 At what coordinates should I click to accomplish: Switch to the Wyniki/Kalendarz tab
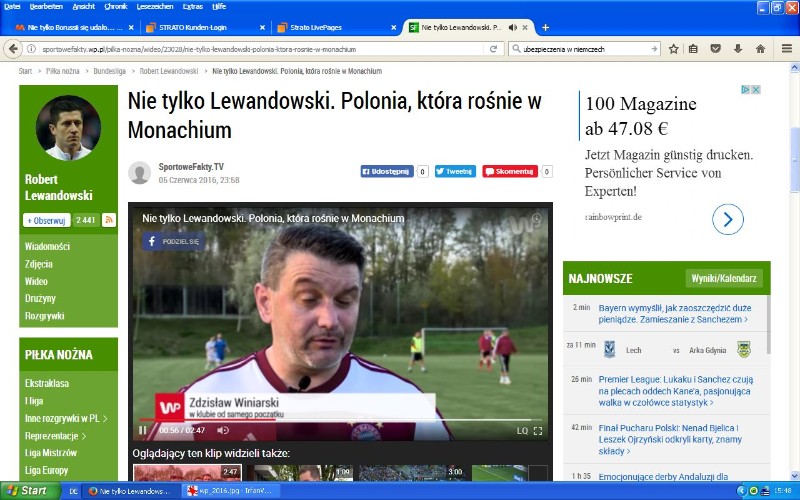pos(724,279)
